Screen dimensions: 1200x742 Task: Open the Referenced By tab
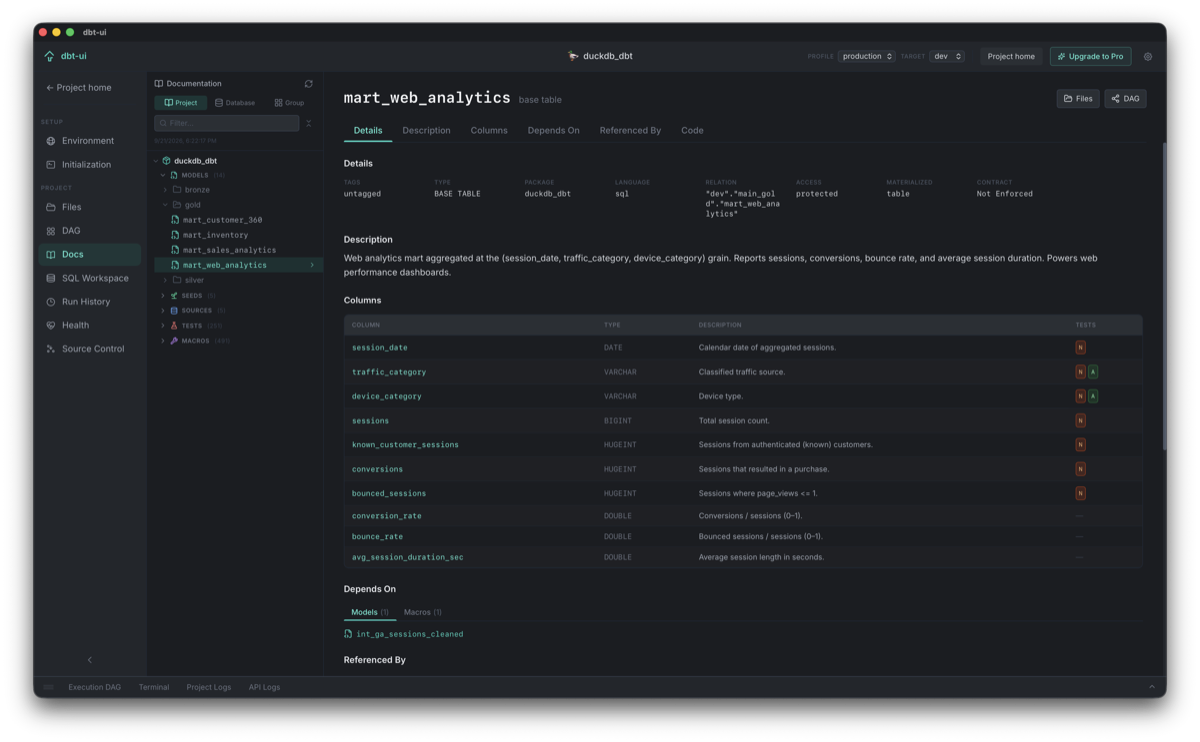click(630, 130)
